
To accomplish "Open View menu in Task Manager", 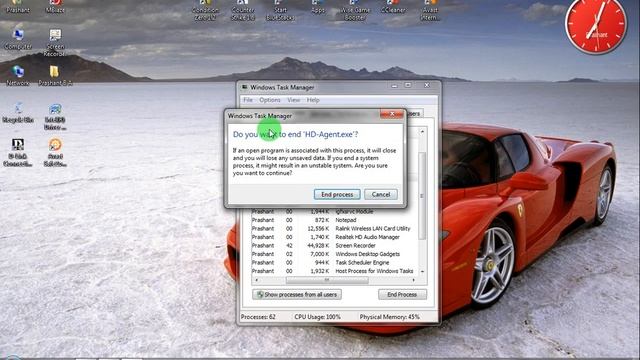I will 293,100.
